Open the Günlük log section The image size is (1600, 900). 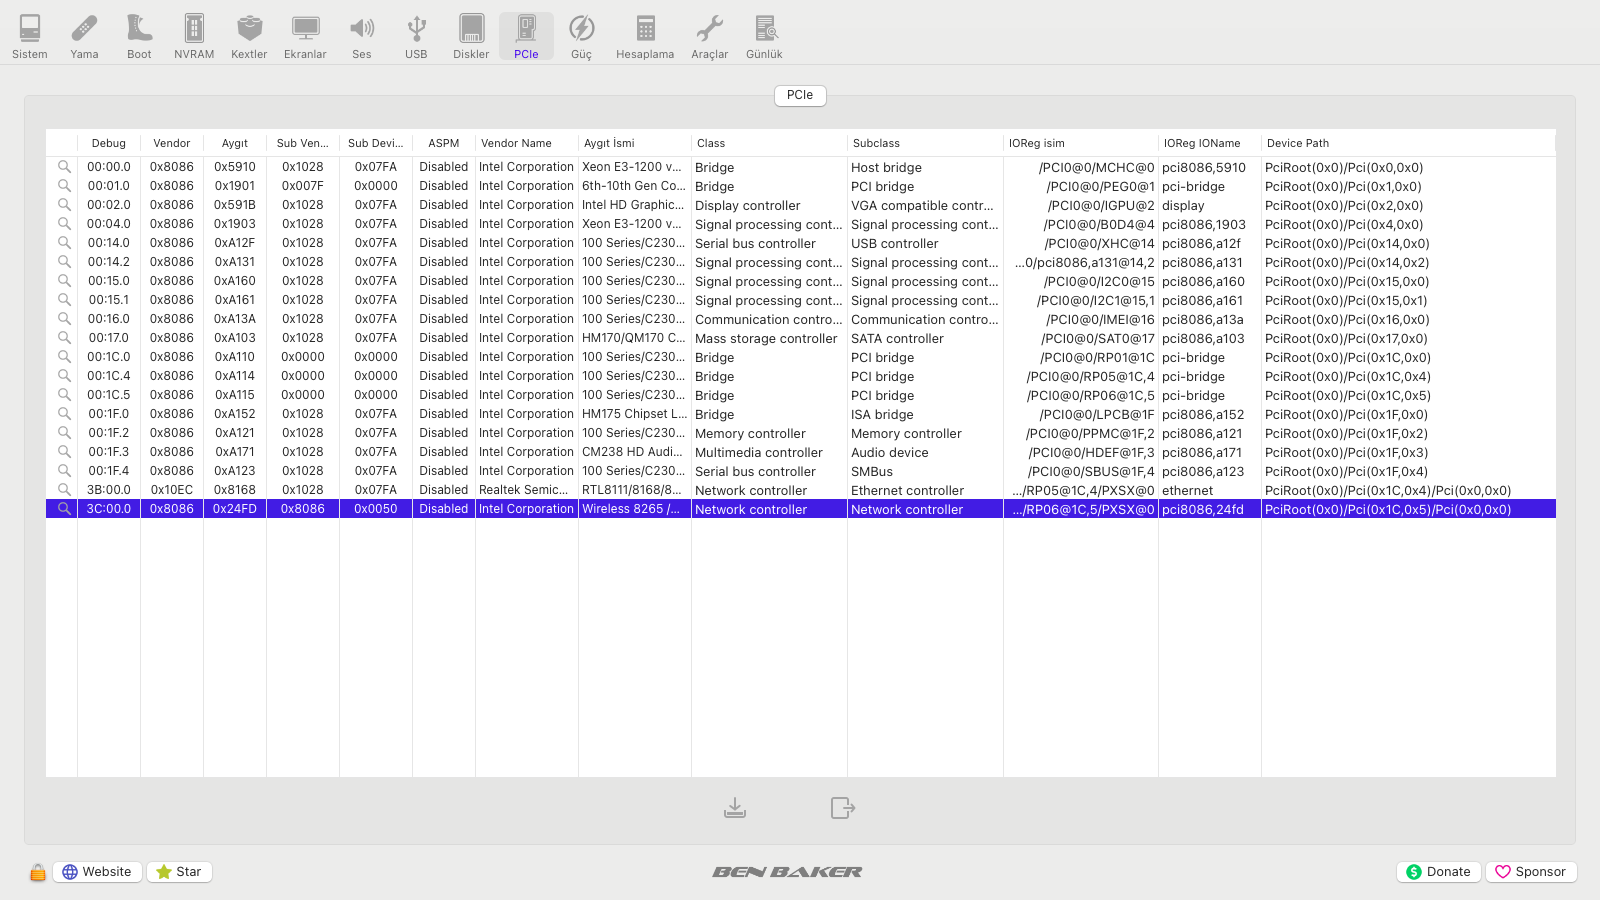coord(764,37)
